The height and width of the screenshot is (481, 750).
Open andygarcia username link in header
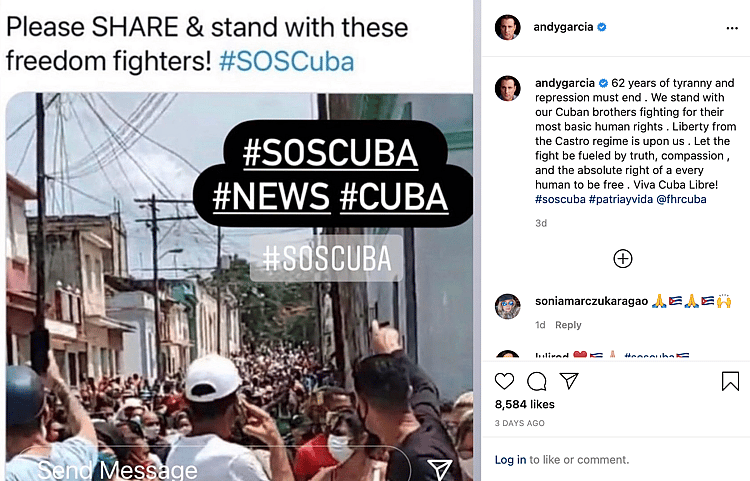point(563,27)
